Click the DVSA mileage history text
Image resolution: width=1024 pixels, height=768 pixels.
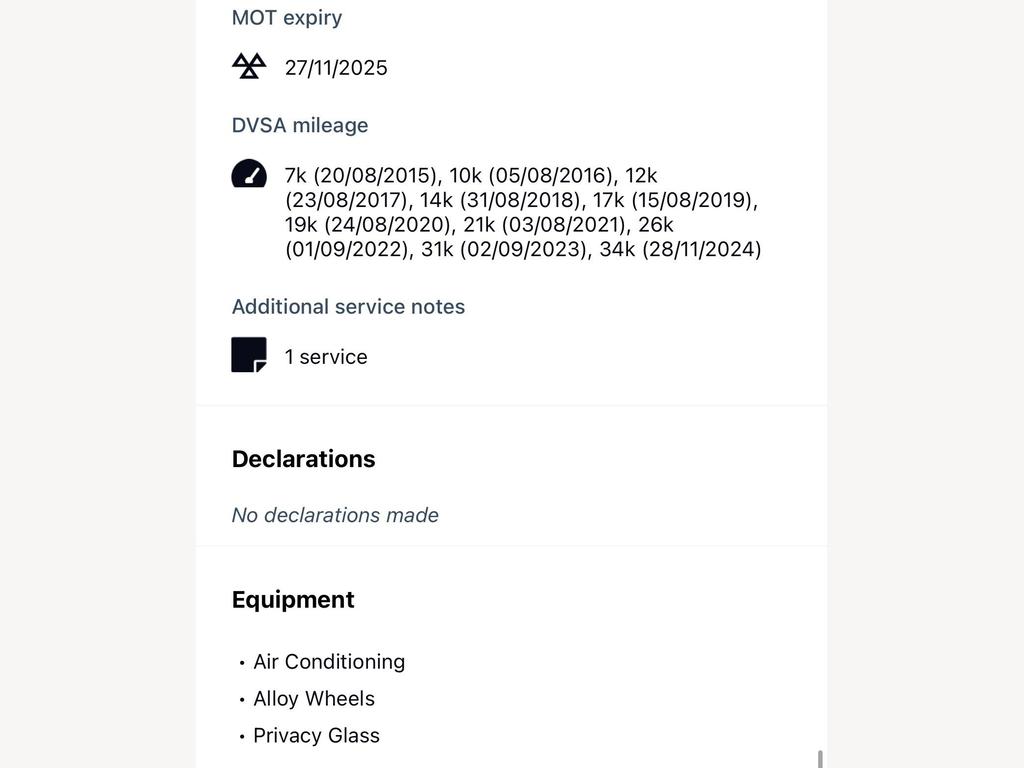[x=522, y=212]
